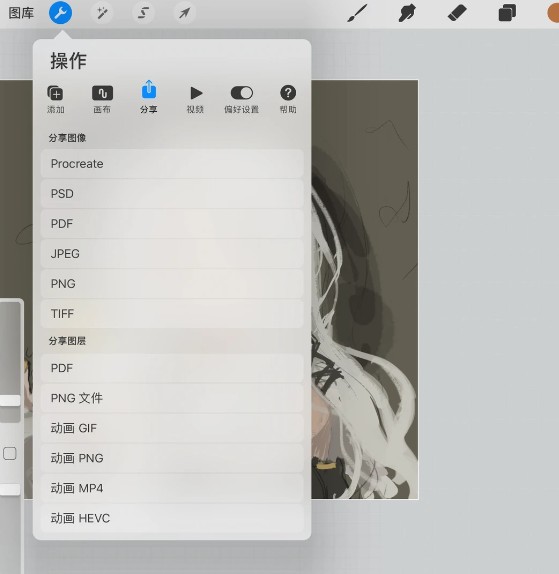Open the Adjustments magic wand tool
This screenshot has width=559, height=574.
coord(102,13)
